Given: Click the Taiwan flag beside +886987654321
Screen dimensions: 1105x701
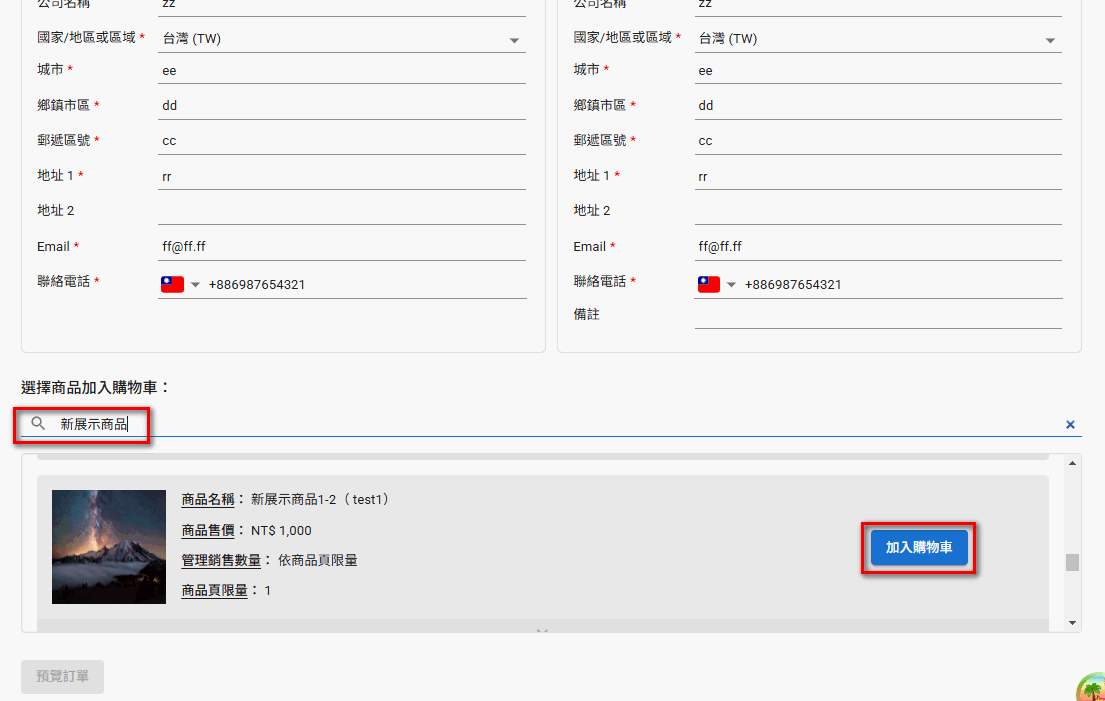Looking at the screenshot, I should point(170,285).
